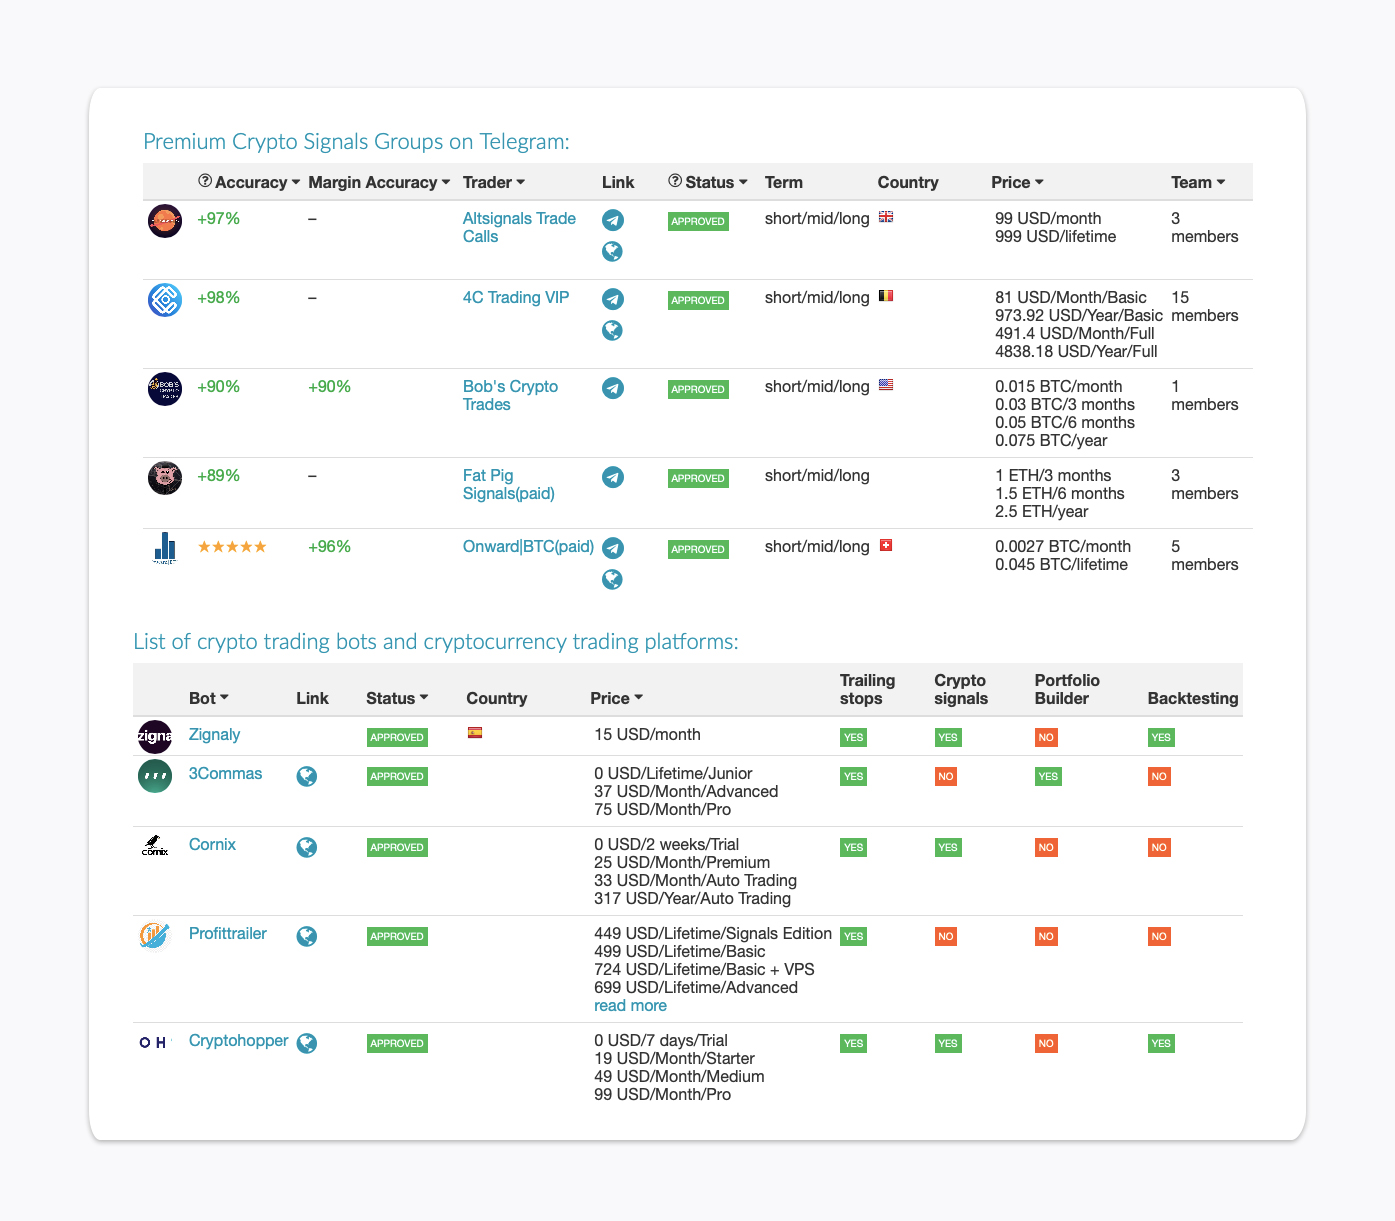The width and height of the screenshot is (1395, 1221).
Task: Sort signals table by Accuracy
Action: point(257,182)
